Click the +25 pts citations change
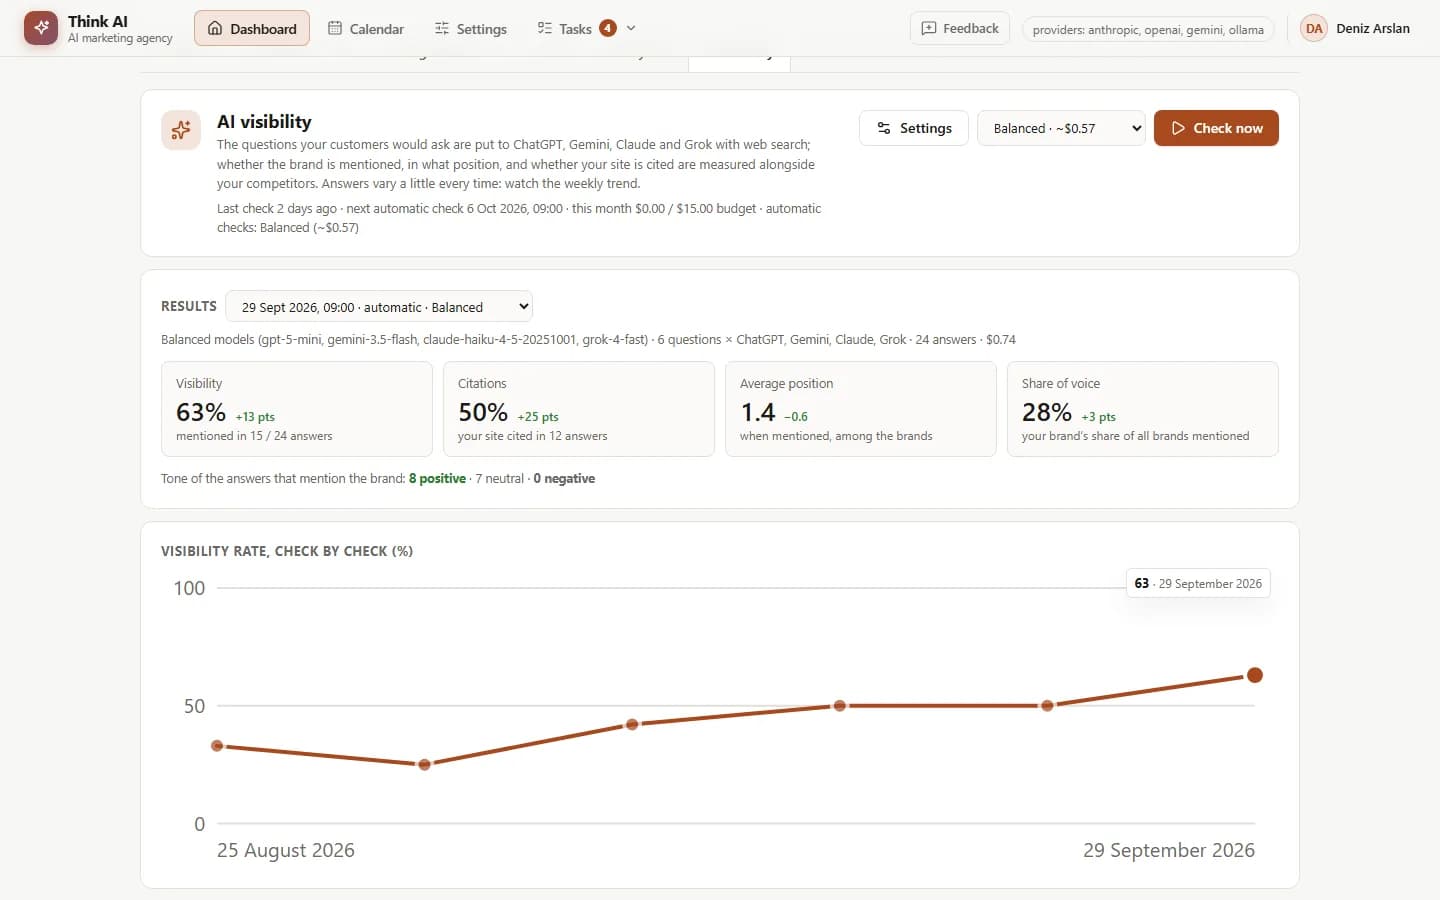Viewport: 1440px width, 900px height. 538,417
